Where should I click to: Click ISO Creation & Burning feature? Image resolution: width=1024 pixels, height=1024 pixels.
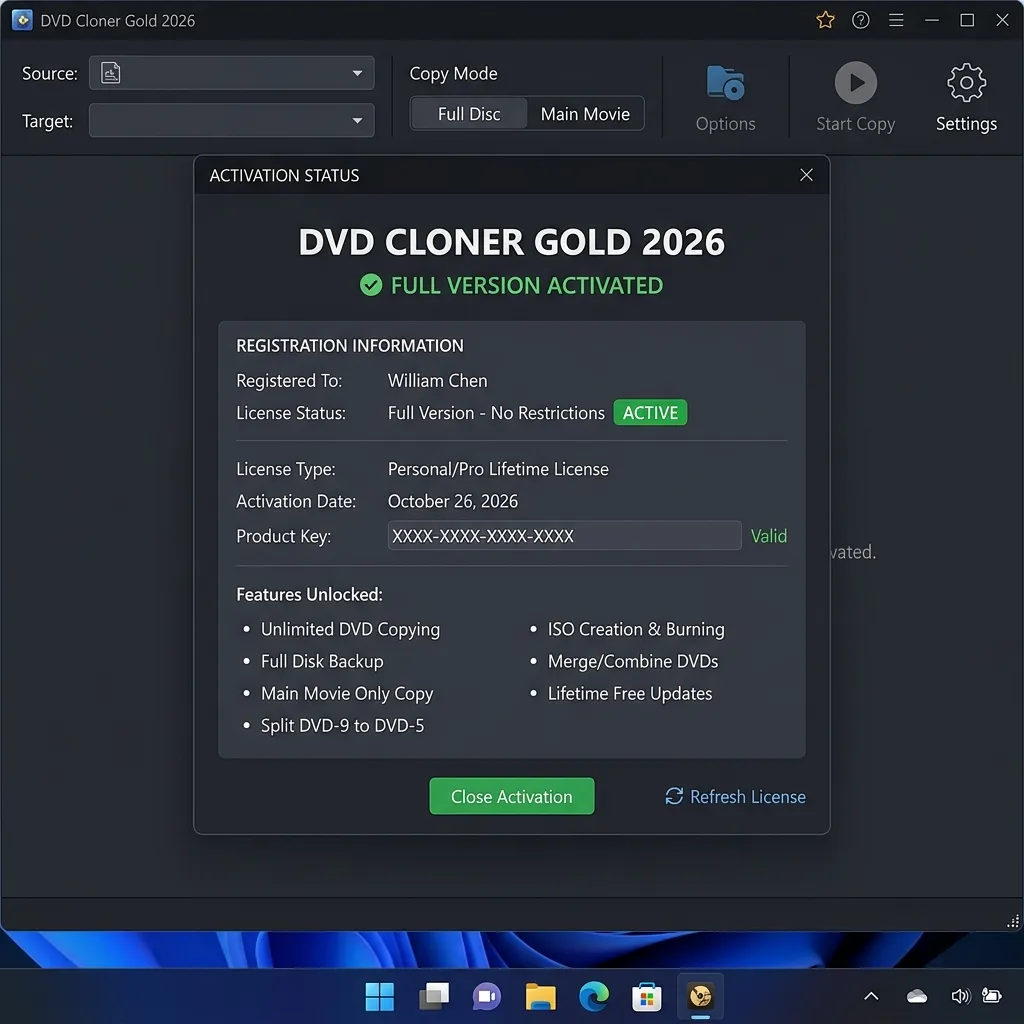coord(636,630)
